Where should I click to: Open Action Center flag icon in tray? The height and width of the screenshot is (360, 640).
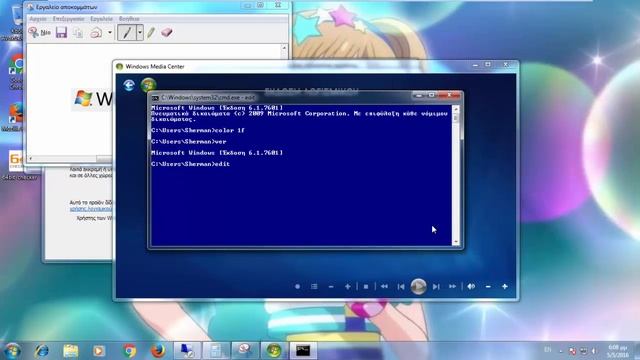[572, 351]
